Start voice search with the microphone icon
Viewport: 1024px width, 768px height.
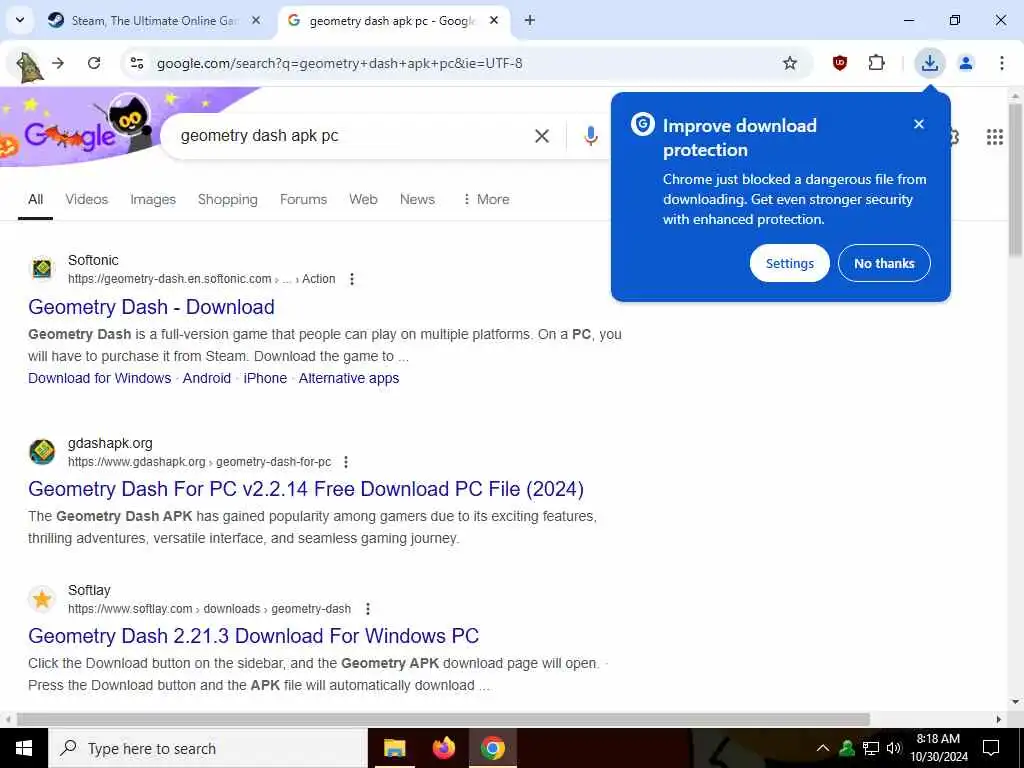coord(590,136)
